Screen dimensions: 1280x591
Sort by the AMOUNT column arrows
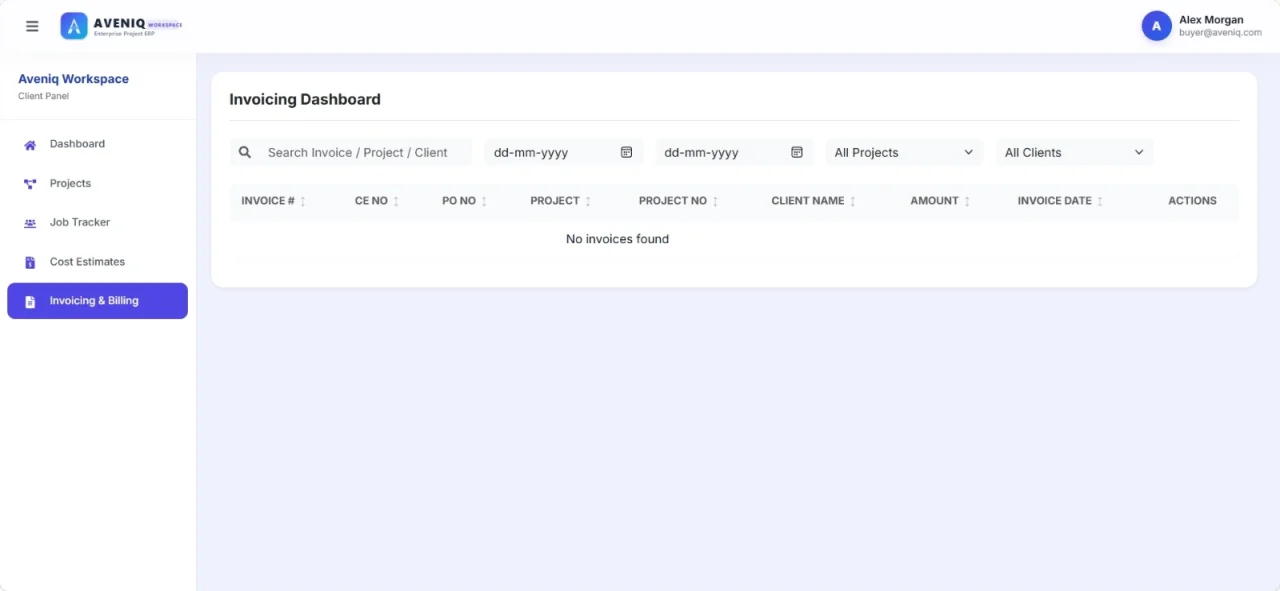(x=967, y=201)
